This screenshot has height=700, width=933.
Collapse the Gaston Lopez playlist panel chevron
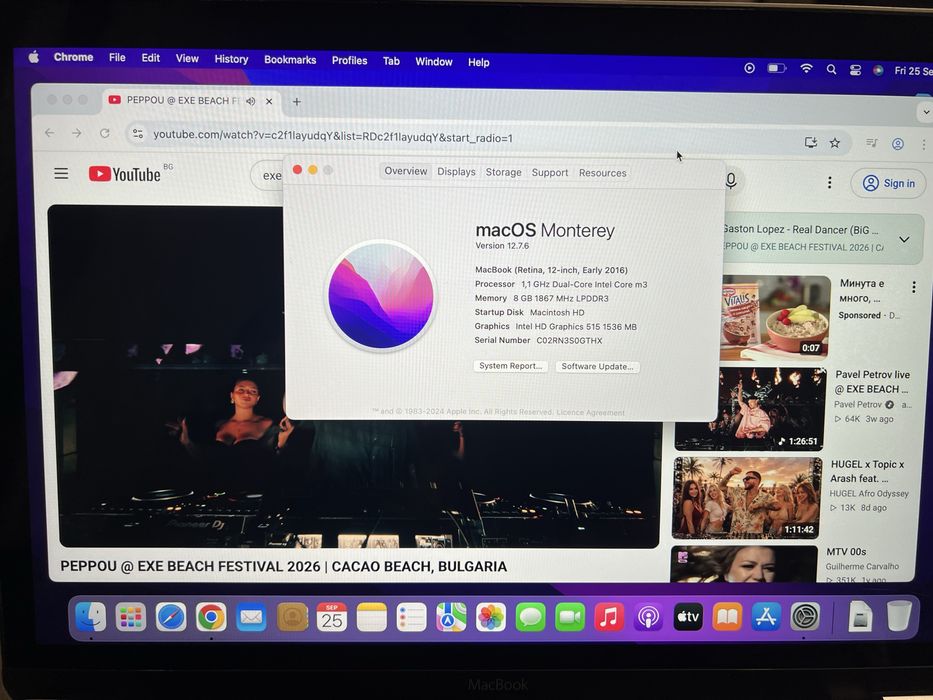[904, 240]
